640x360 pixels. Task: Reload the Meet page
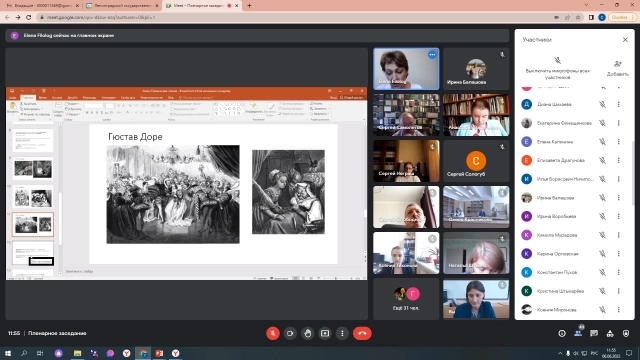(28, 18)
